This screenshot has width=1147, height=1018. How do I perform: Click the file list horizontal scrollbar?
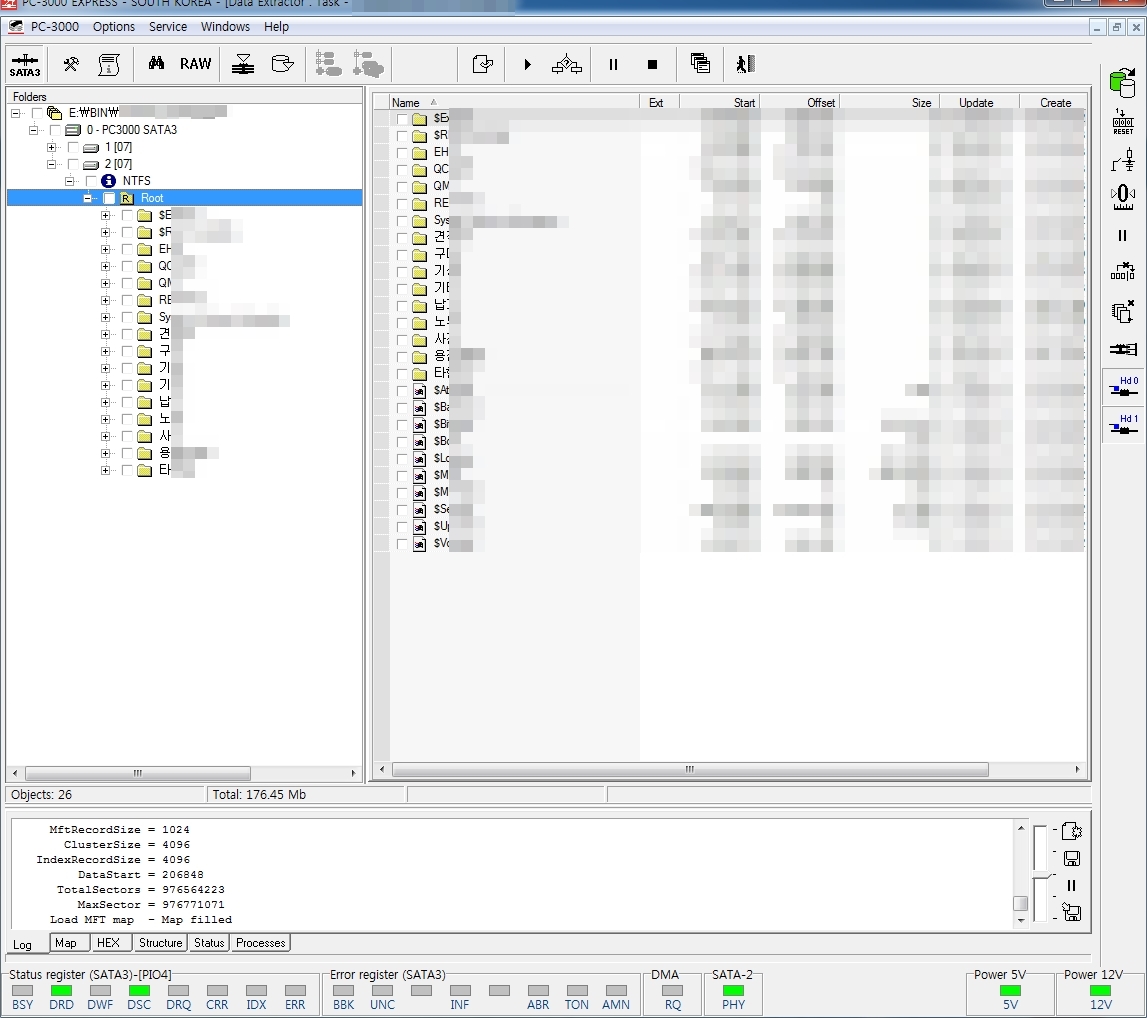click(690, 769)
